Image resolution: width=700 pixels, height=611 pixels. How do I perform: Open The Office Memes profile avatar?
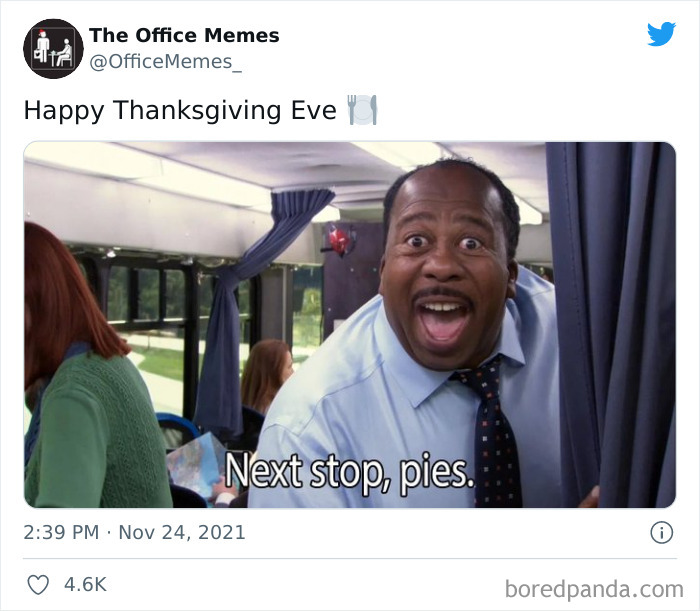tap(53, 49)
